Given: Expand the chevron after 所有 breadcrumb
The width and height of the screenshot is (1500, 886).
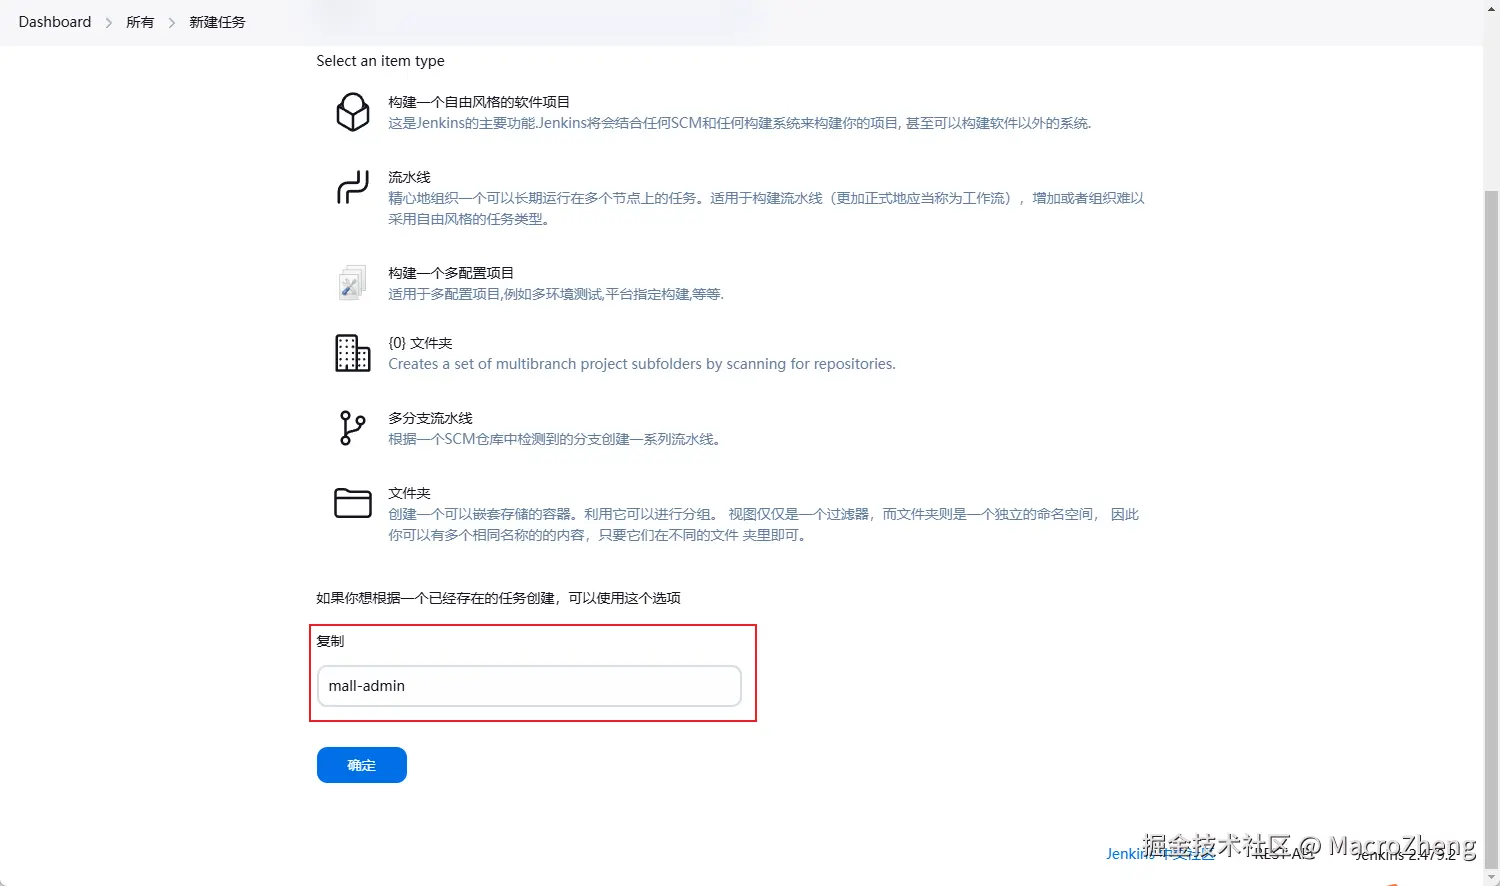Looking at the screenshot, I should 171,22.
